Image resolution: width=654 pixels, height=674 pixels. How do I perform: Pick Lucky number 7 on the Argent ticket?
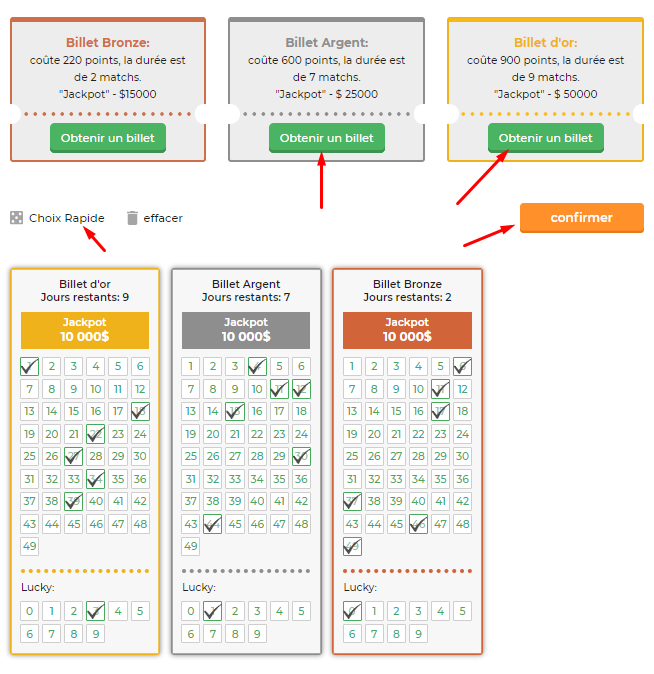coord(213,634)
